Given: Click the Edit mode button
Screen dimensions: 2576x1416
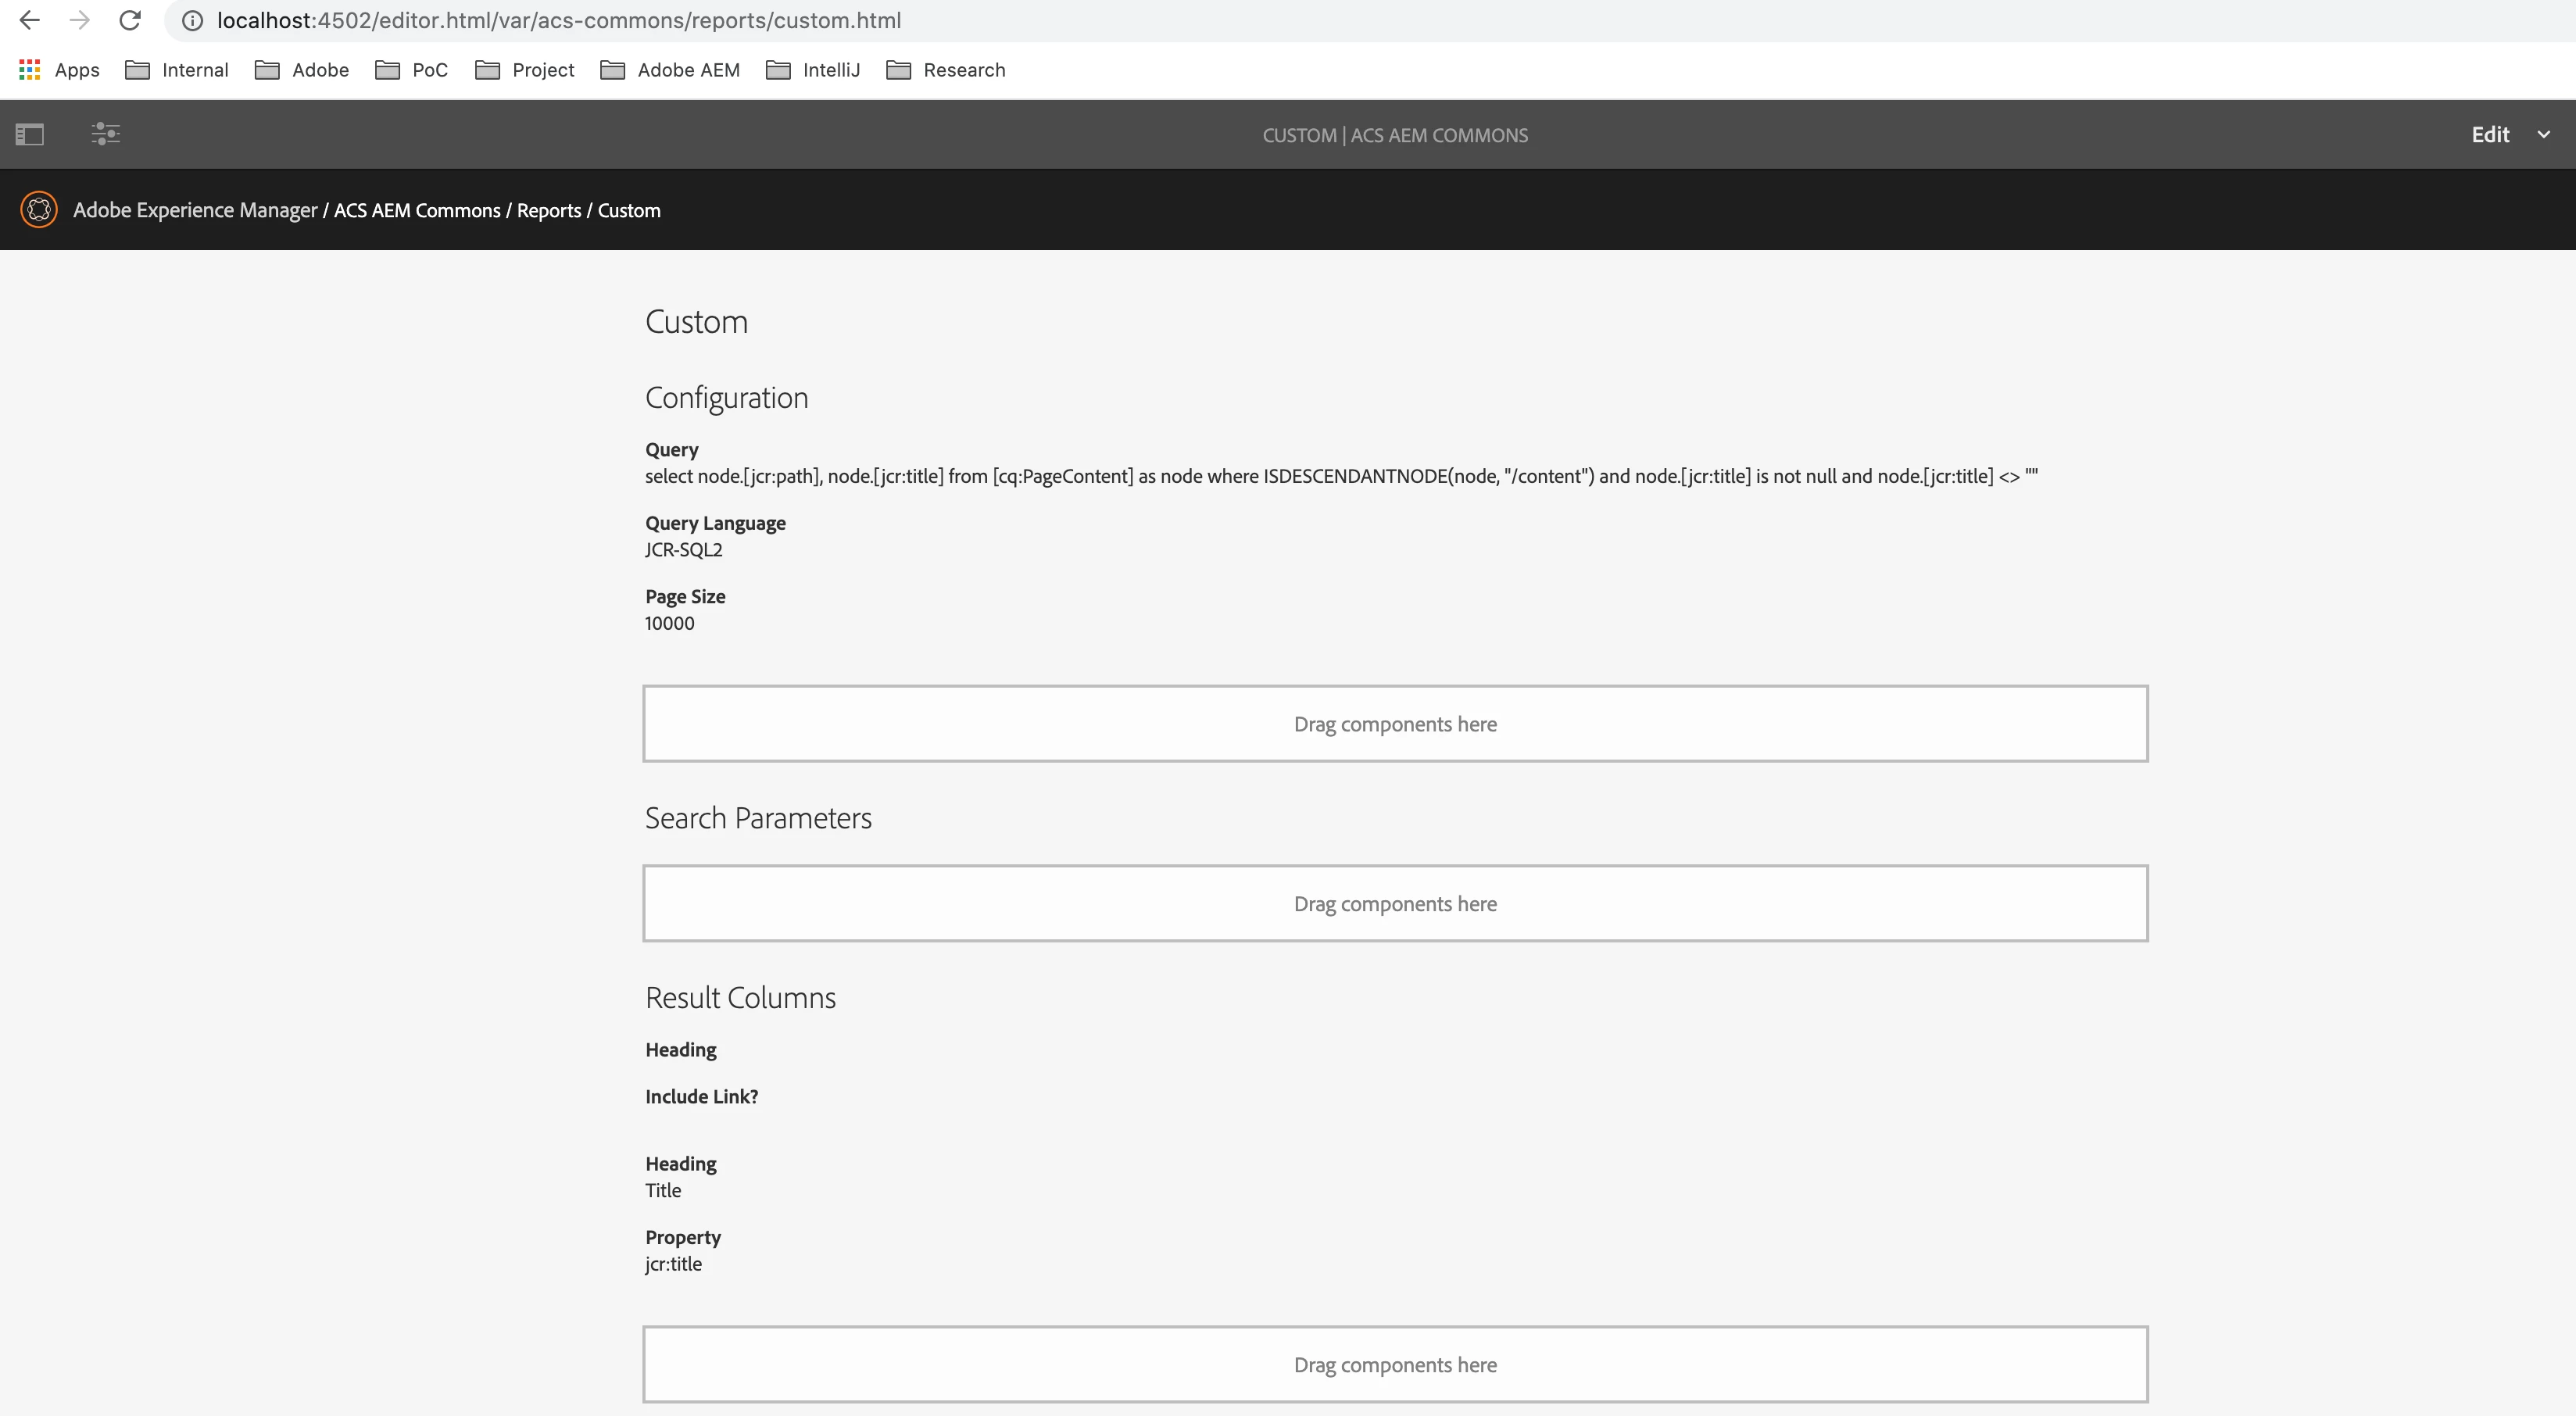Looking at the screenshot, I should click(x=2489, y=134).
